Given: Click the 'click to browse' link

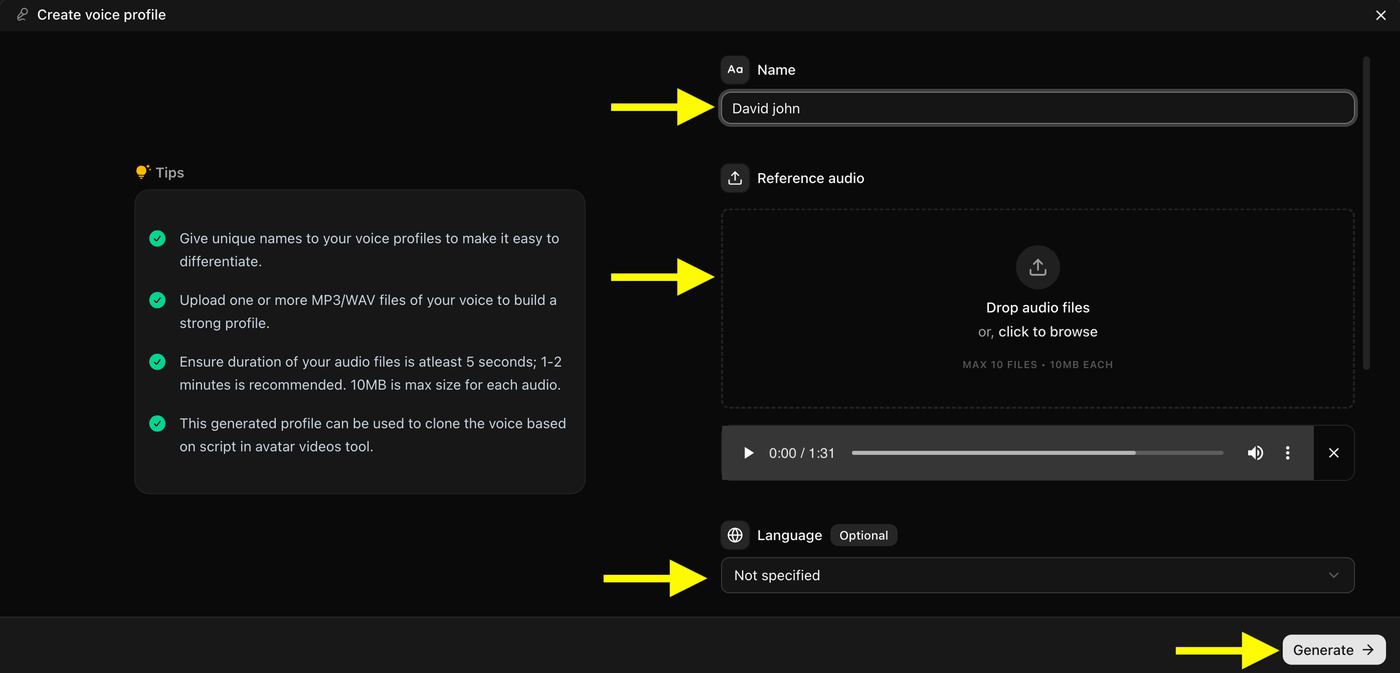Looking at the screenshot, I should pos(1047,332).
